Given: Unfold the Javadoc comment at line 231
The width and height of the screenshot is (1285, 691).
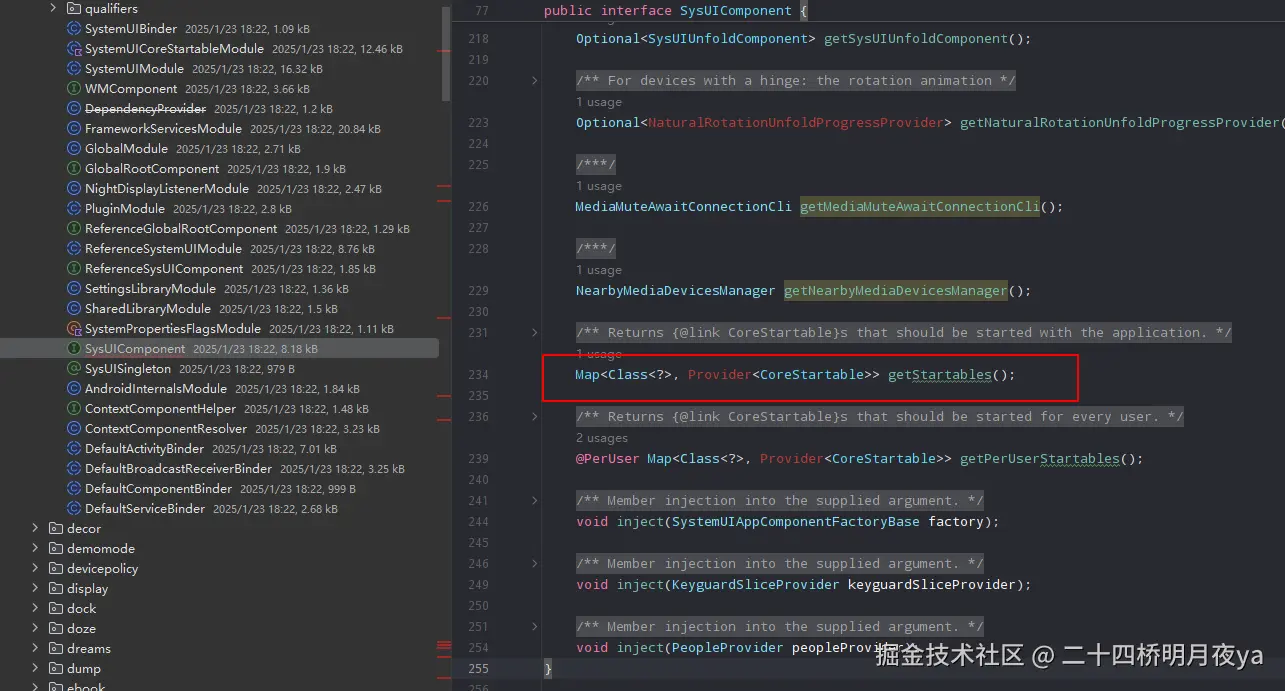Looking at the screenshot, I should 534,333.
